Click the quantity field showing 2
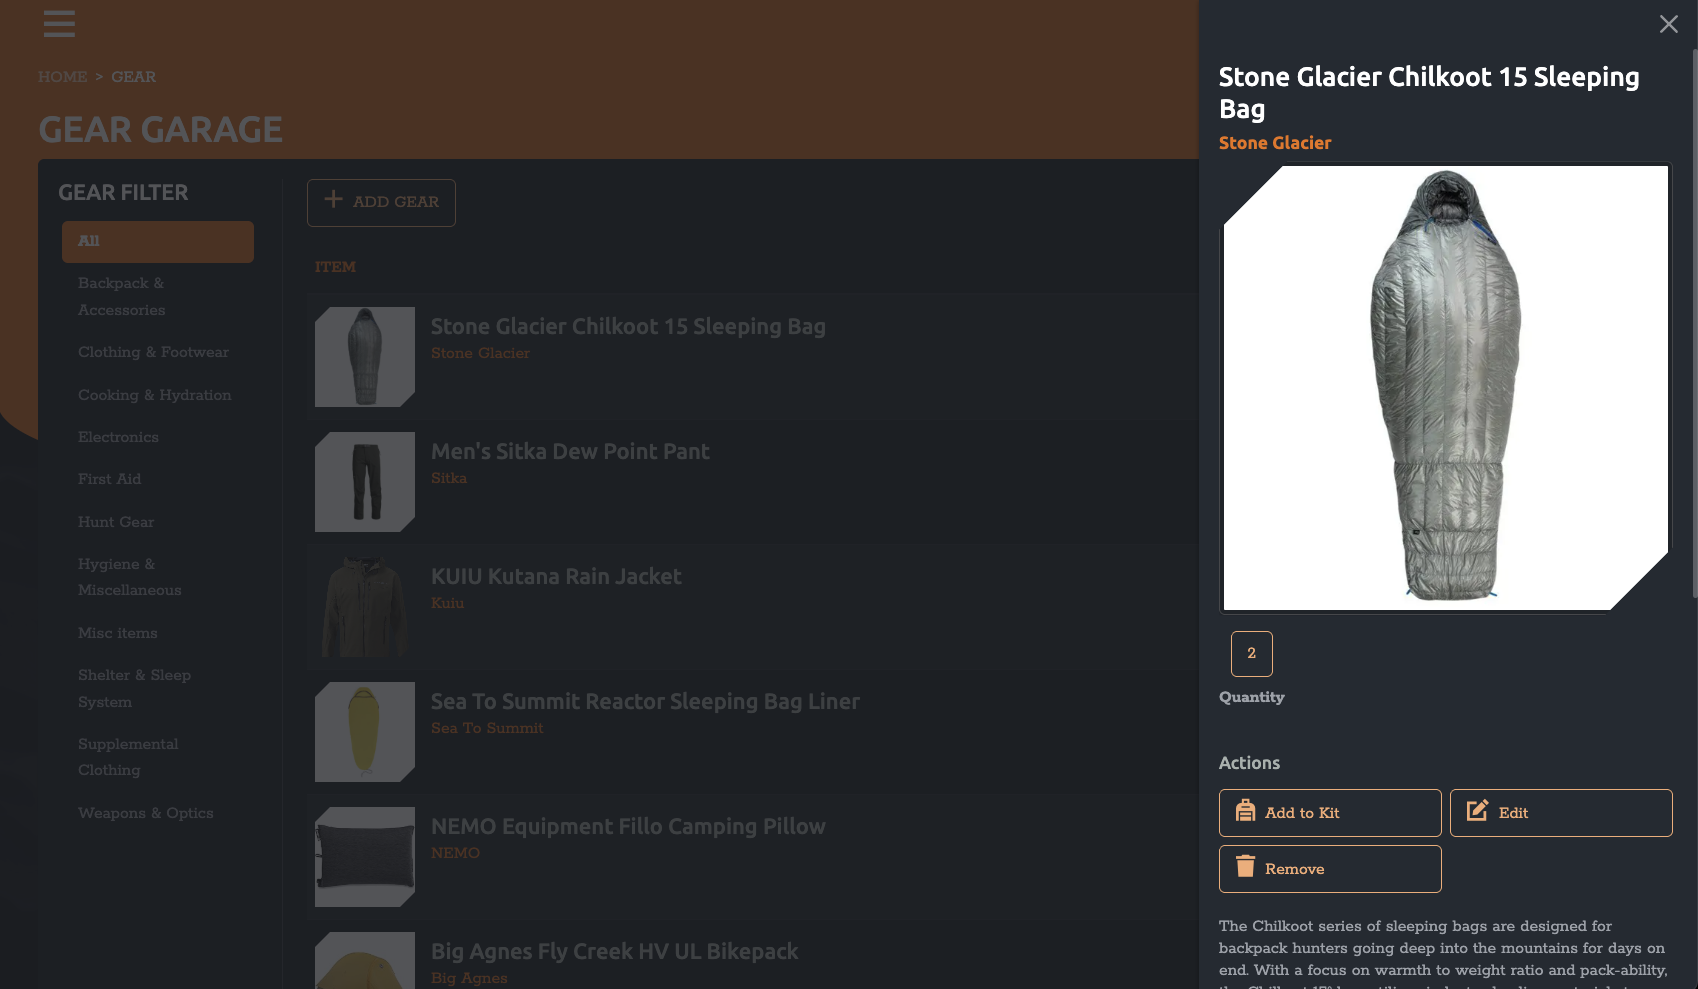 click(1252, 654)
